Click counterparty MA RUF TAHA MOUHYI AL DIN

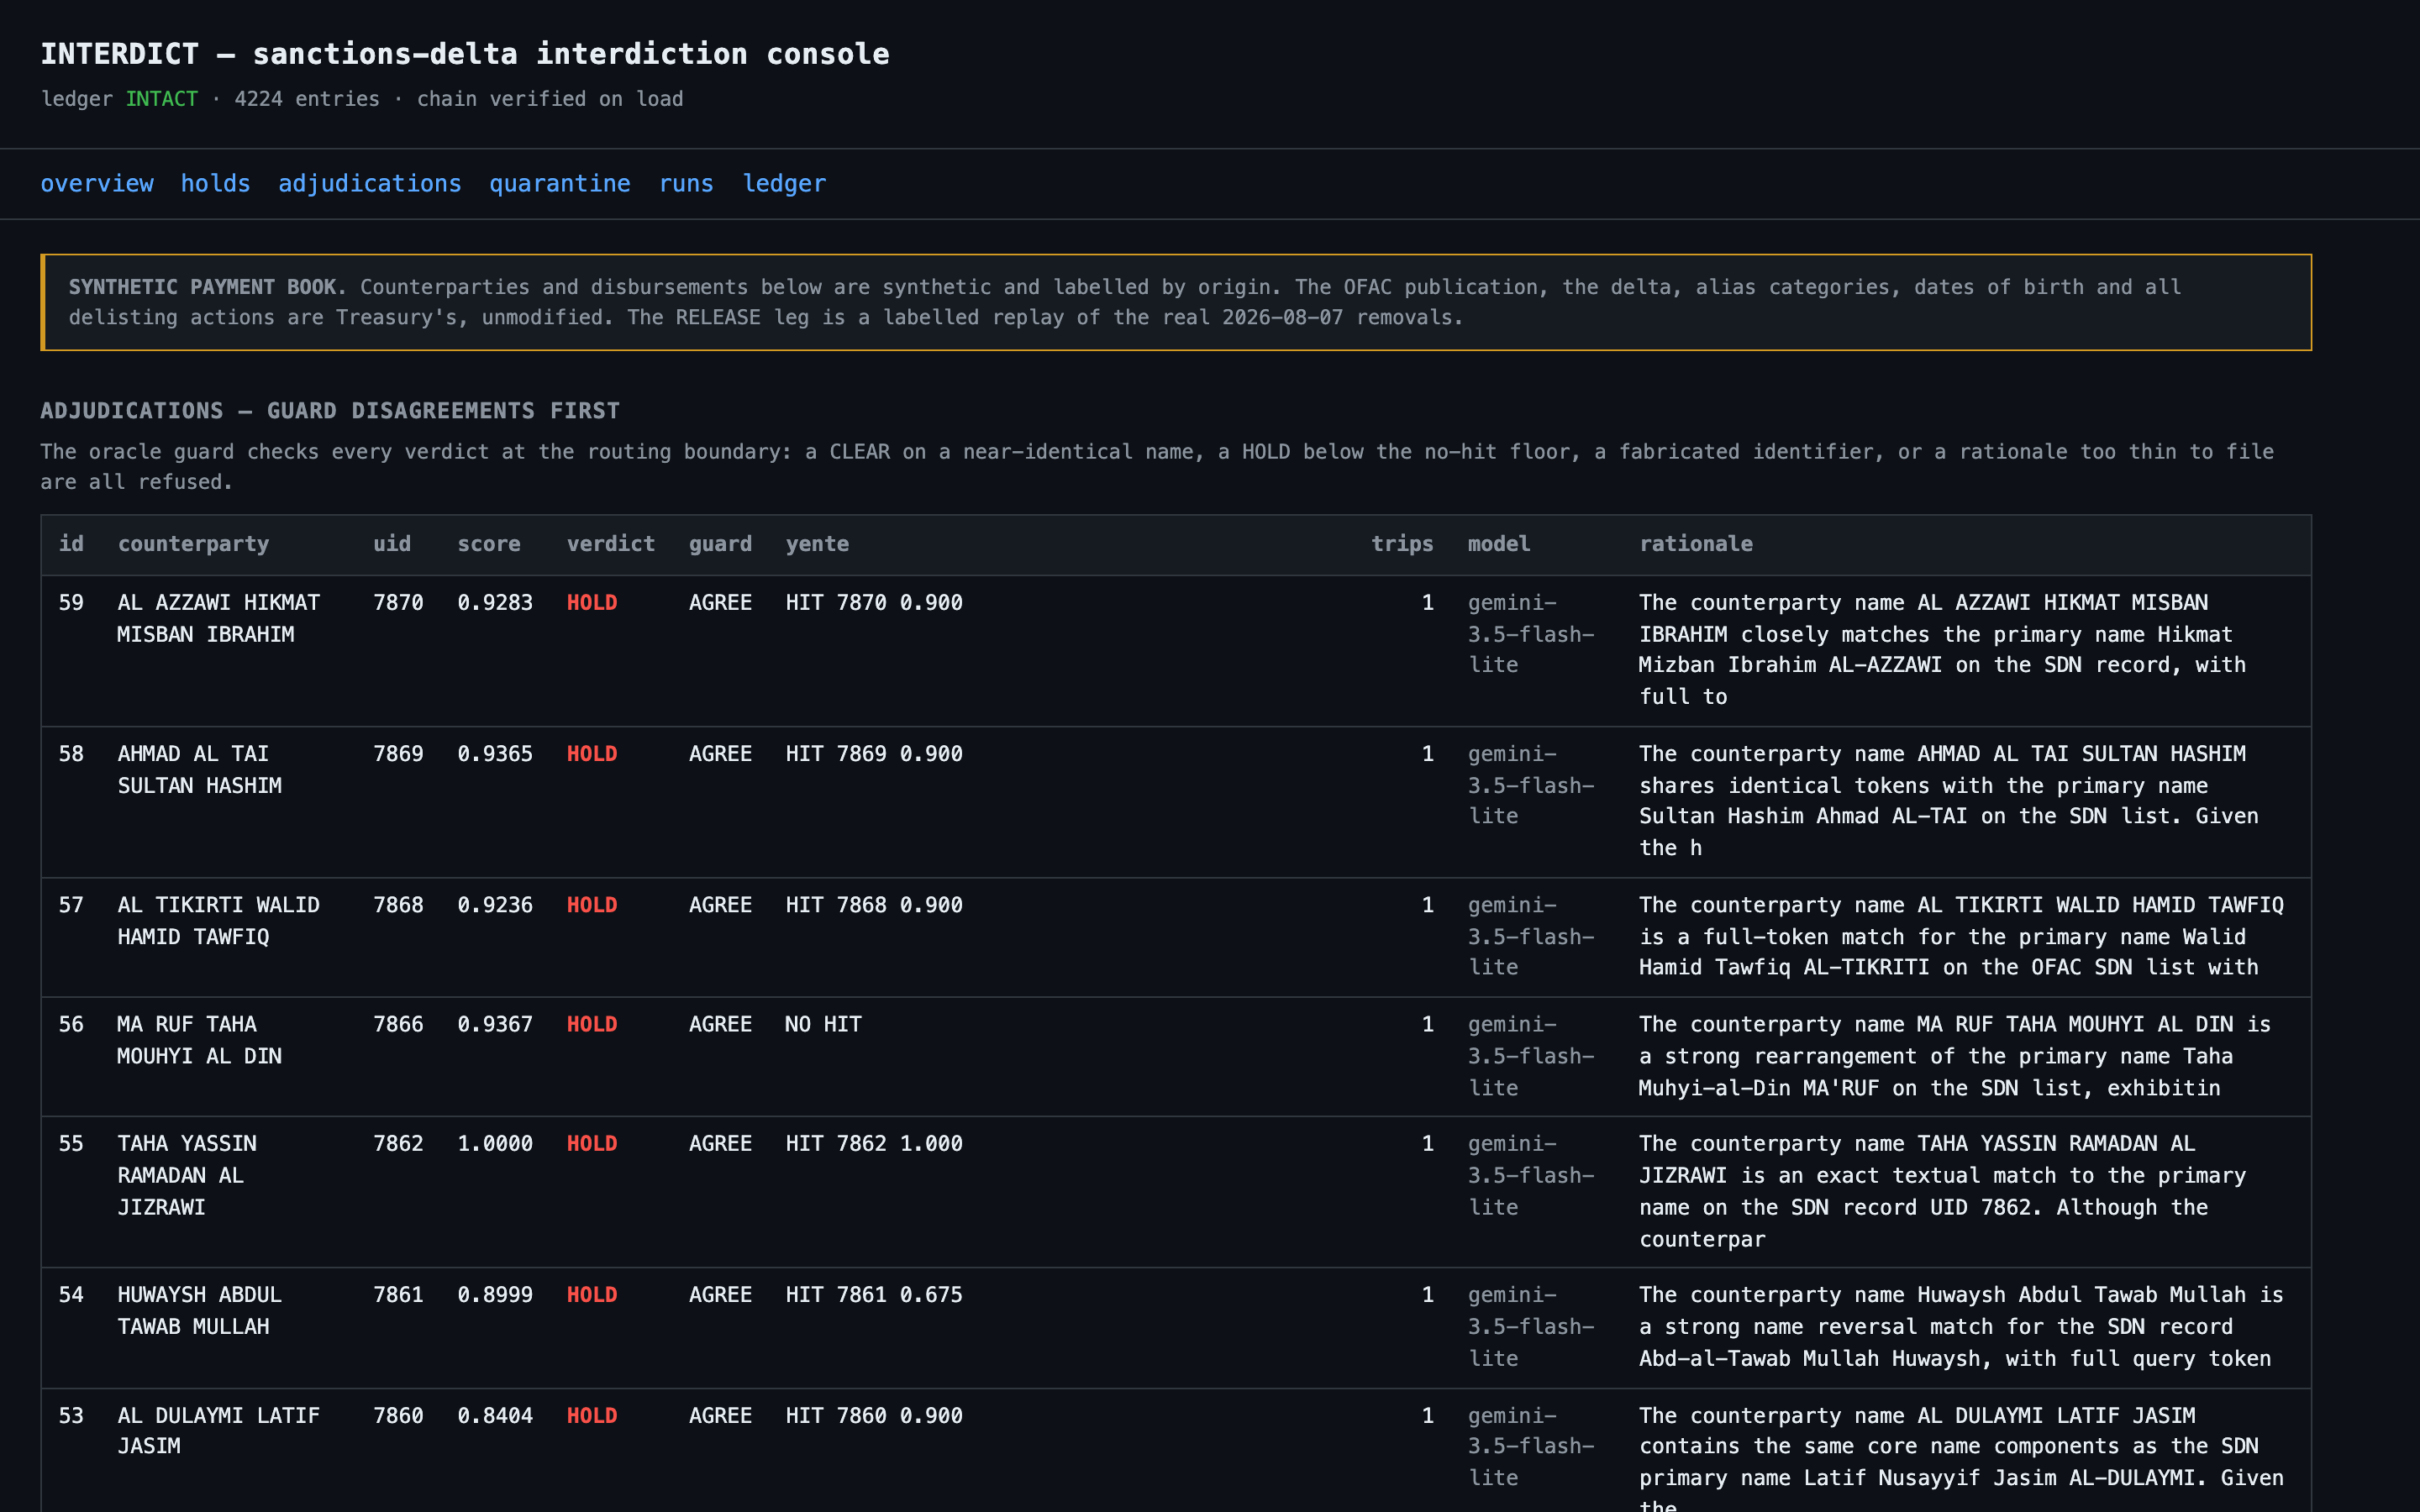[200, 1041]
